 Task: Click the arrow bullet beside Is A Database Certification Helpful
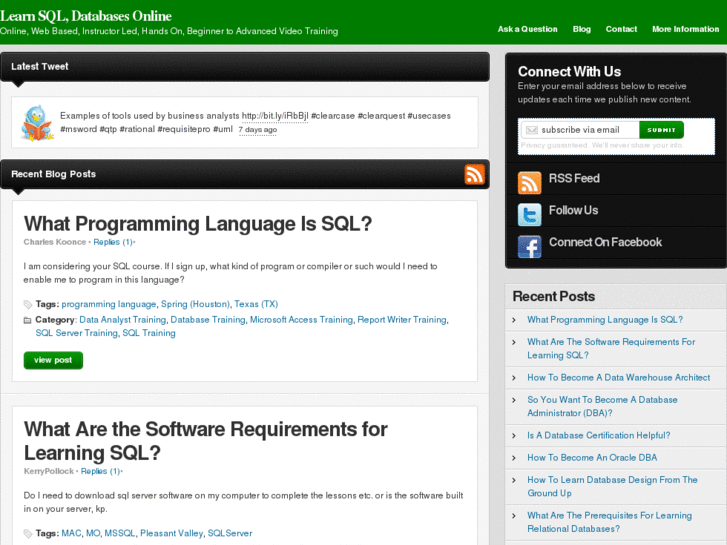click(514, 436)
